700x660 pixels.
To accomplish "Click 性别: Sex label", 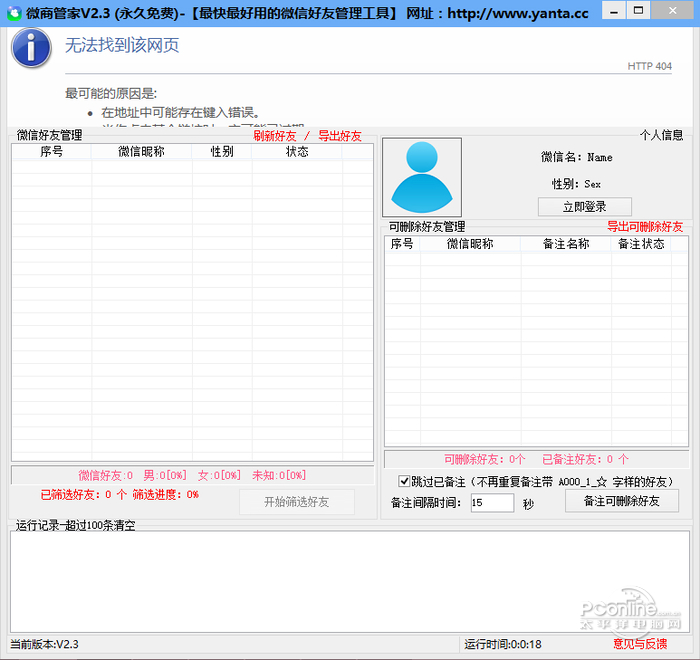I will click(x=576, y=184).
